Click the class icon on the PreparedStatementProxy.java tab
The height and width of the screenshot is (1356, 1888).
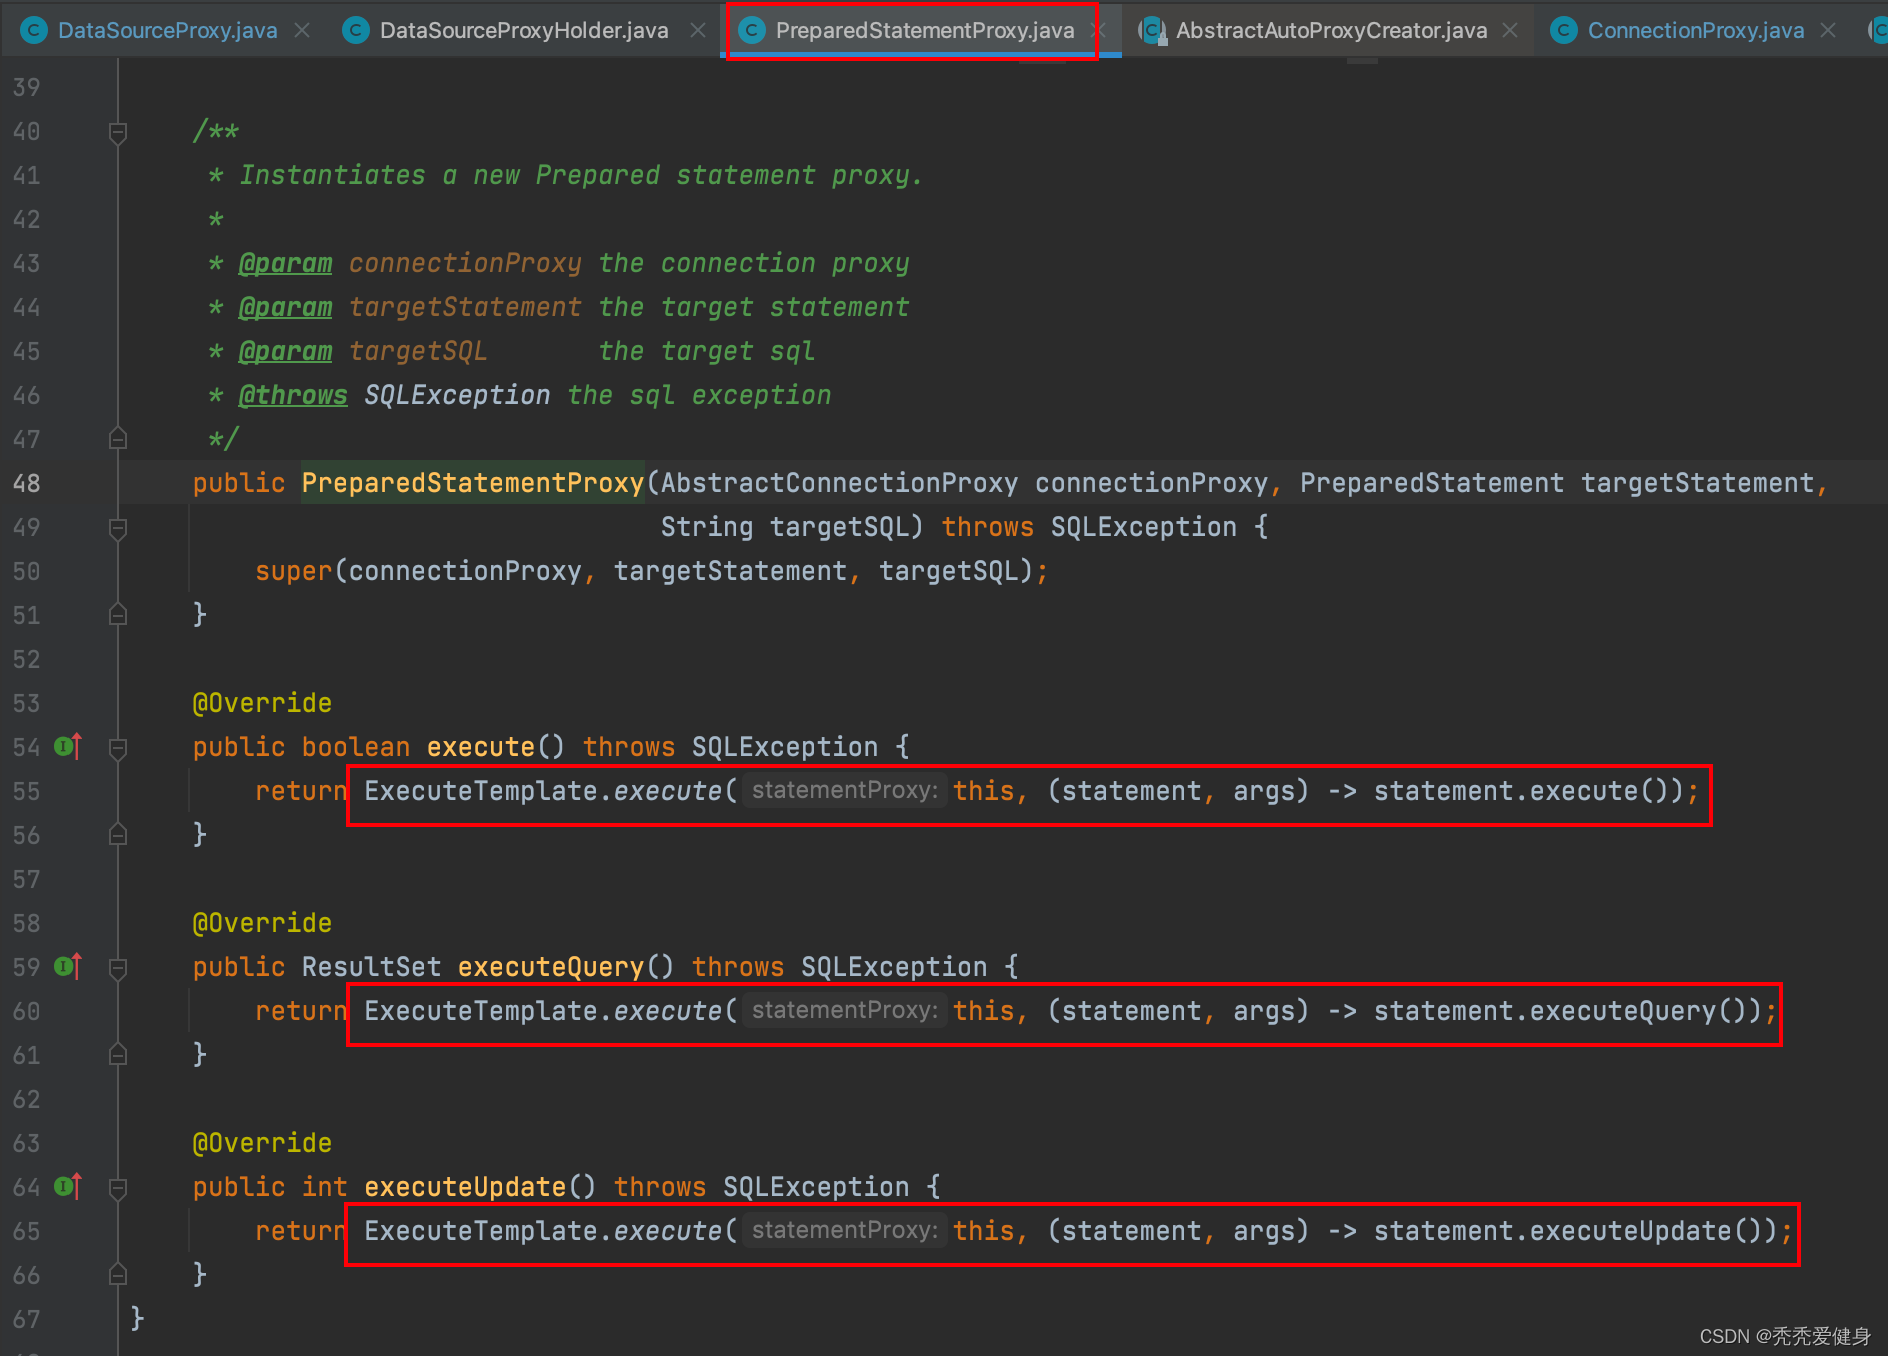751,31
